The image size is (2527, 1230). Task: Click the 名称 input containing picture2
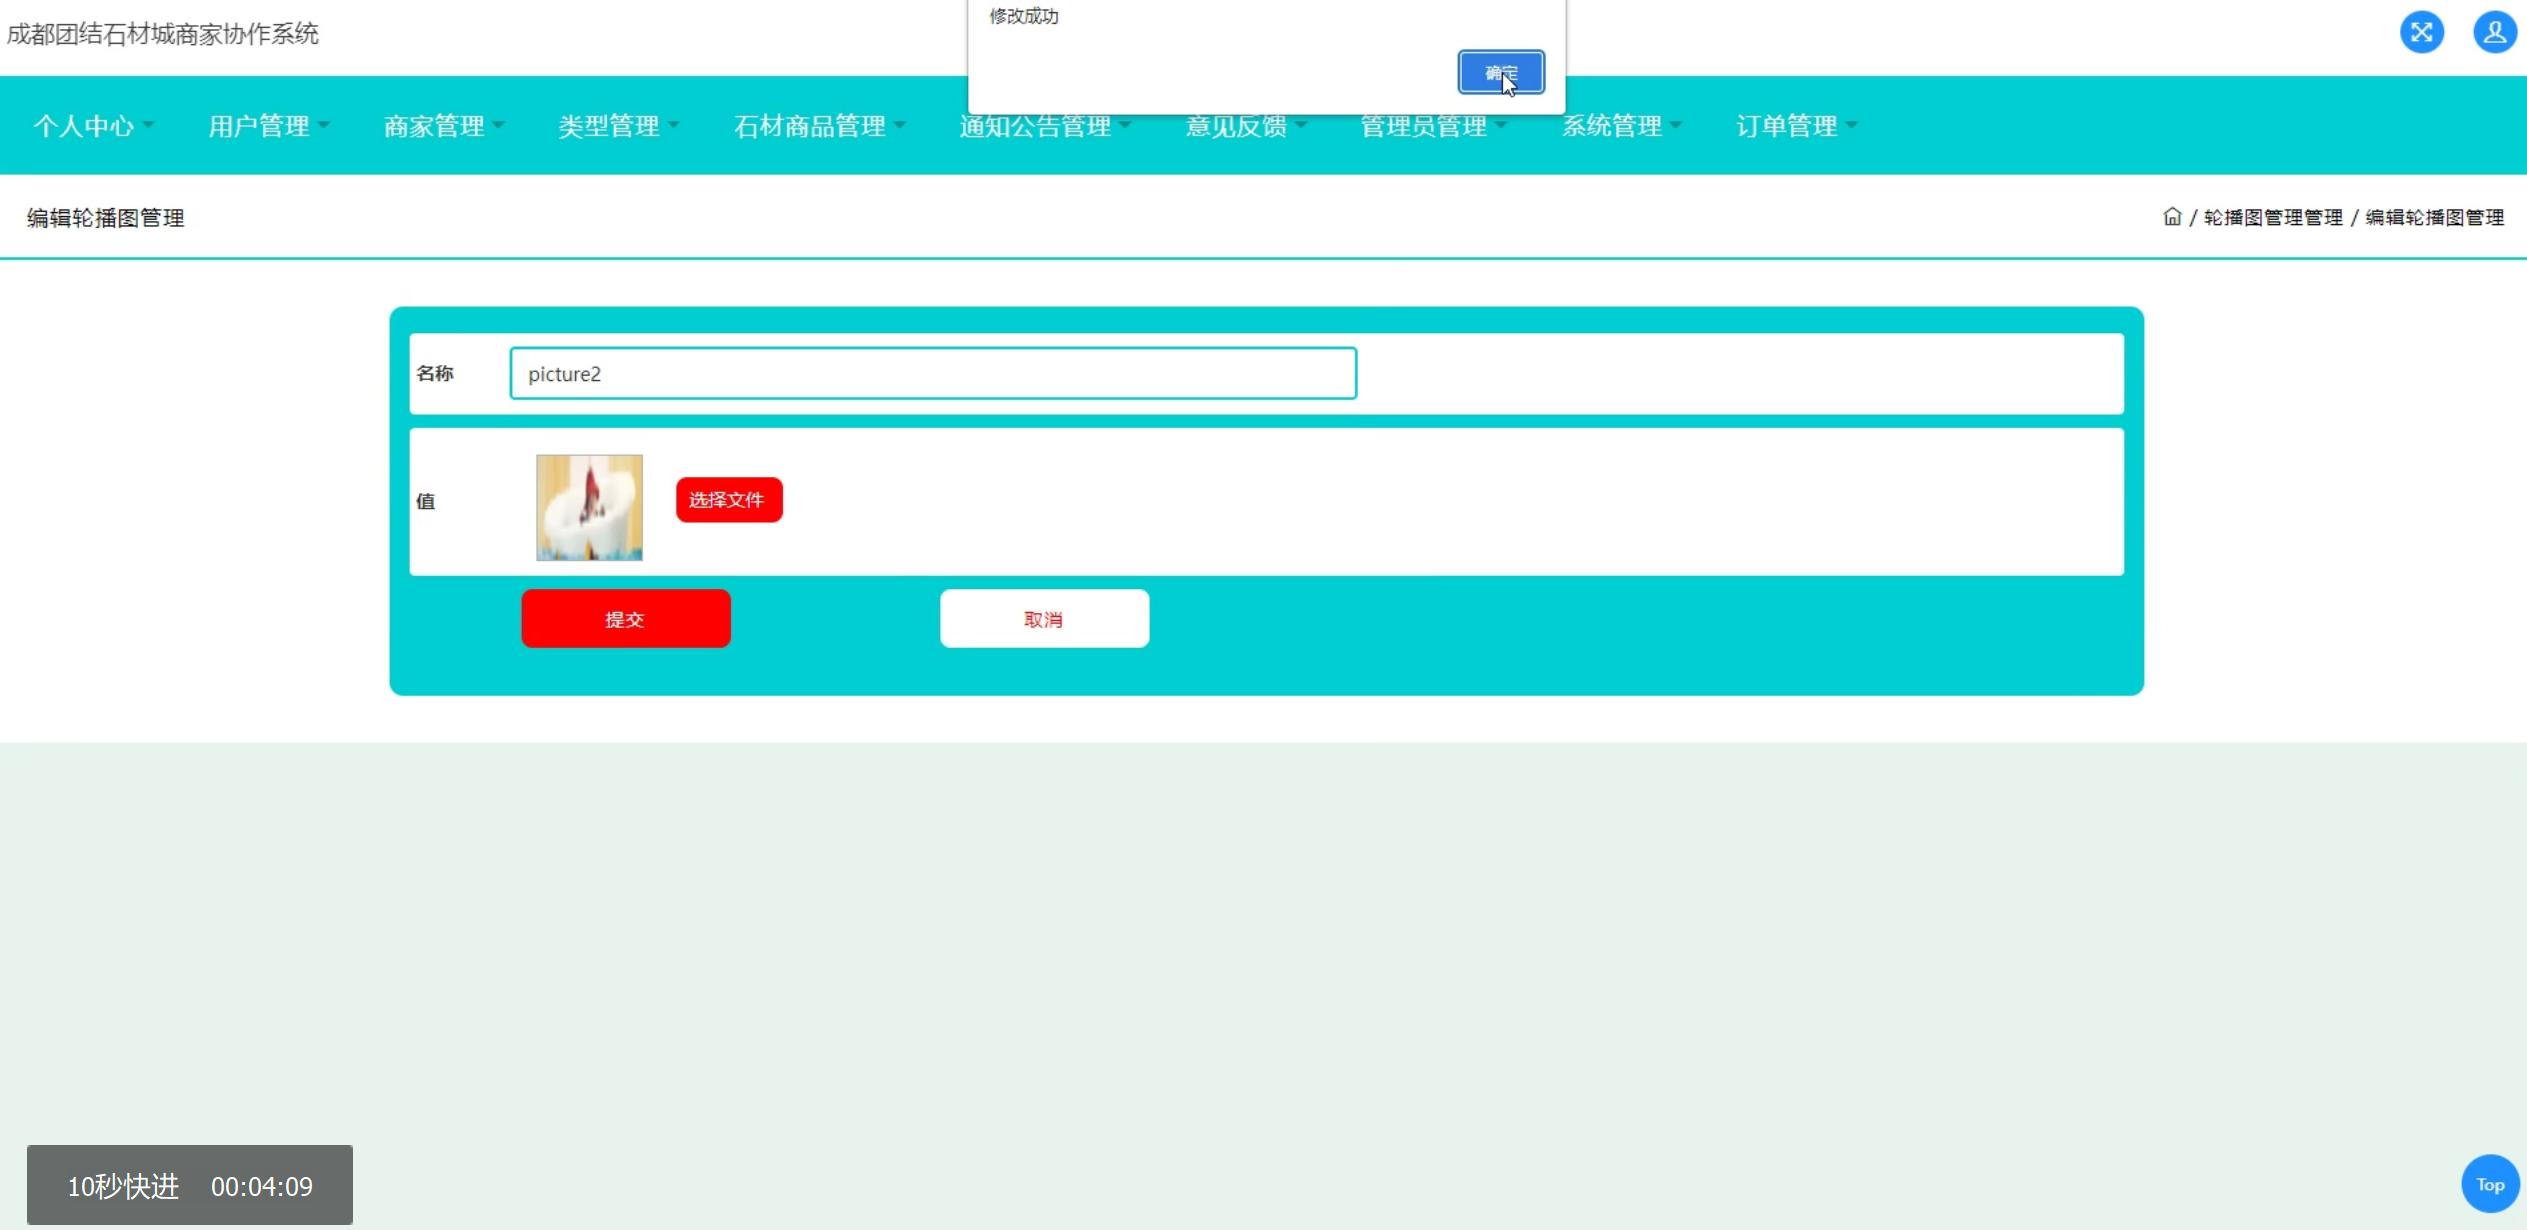point(932,374)
